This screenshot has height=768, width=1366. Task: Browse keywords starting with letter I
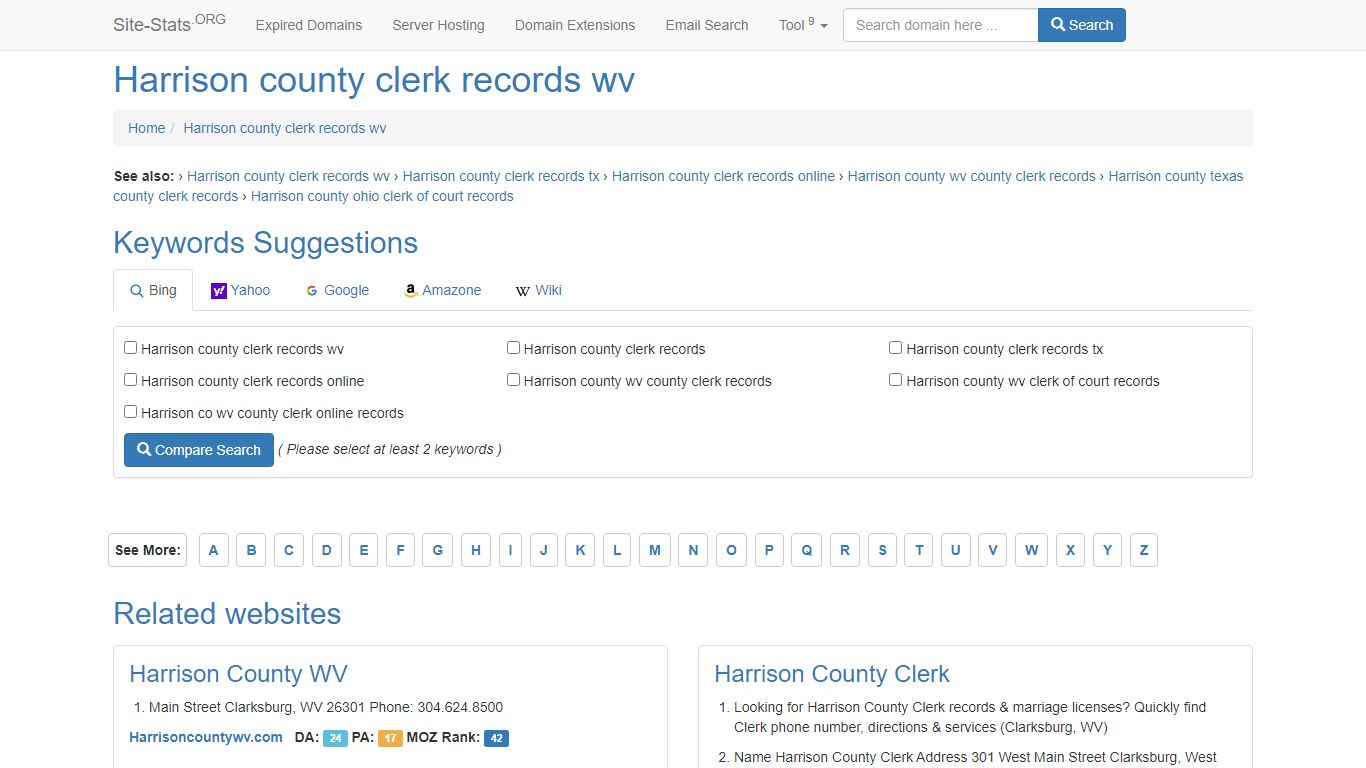[x=510, y=550]
